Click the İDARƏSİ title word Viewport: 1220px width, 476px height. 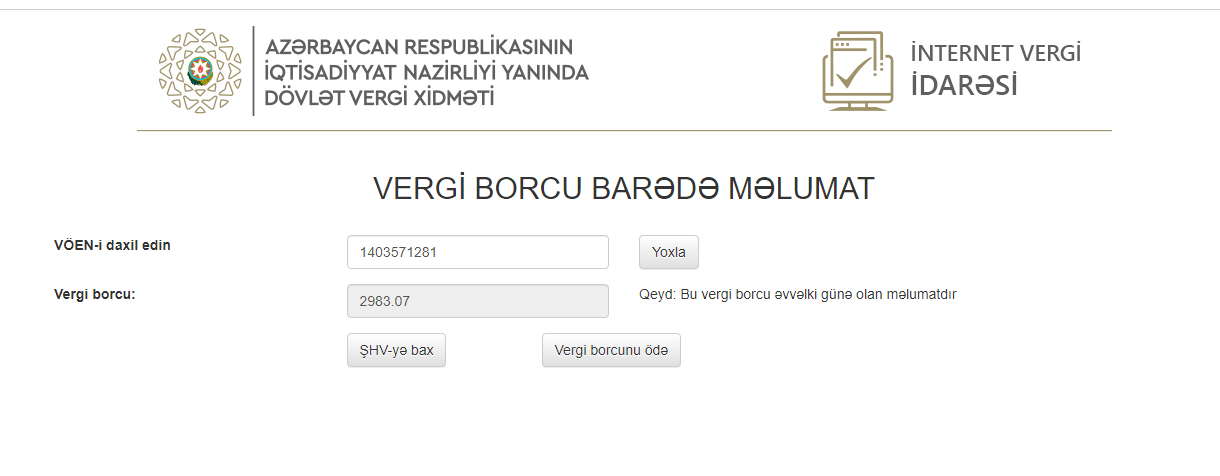[x=964, y=85]
